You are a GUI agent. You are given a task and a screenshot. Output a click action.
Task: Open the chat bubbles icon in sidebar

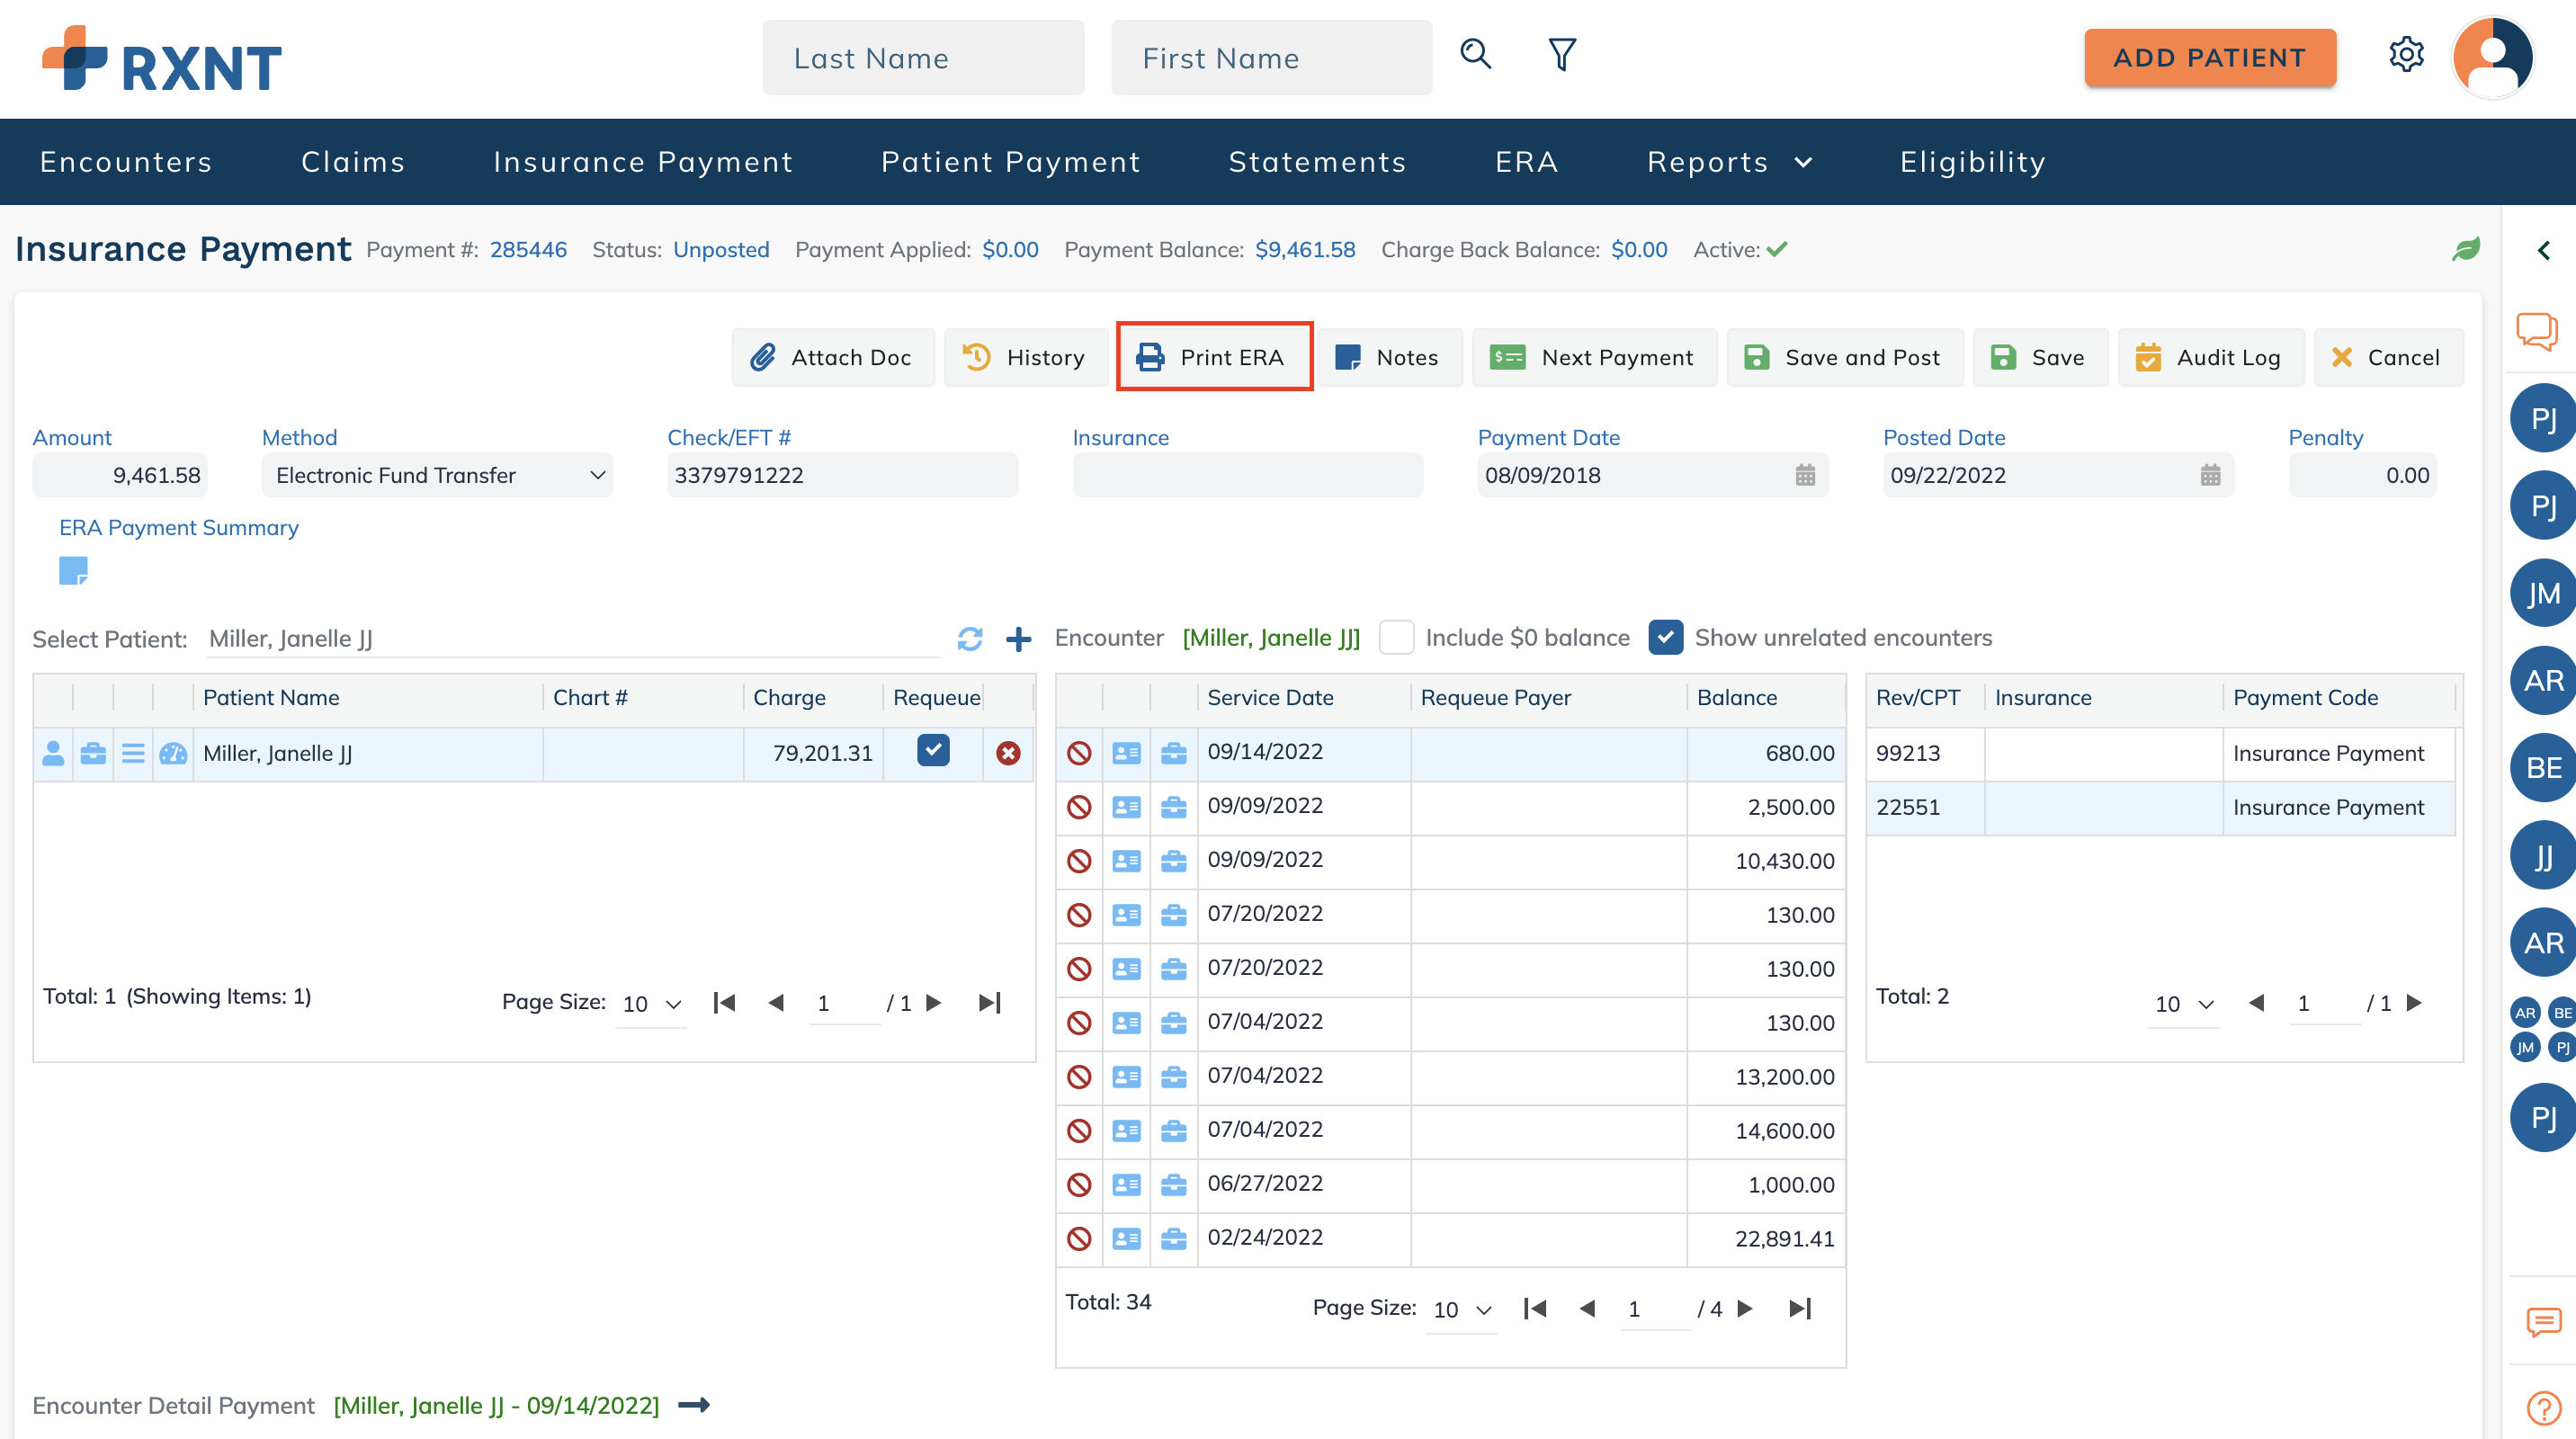(x=2537, y=330)
